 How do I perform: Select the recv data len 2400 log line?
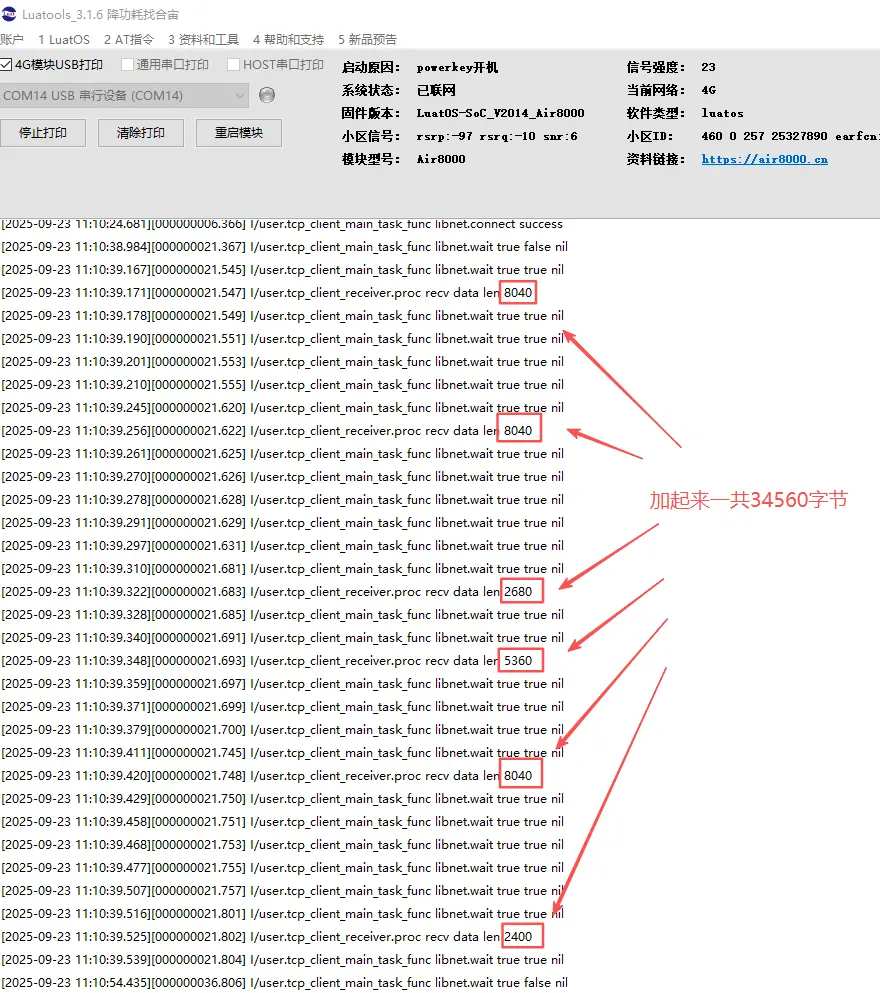point(268,937)
